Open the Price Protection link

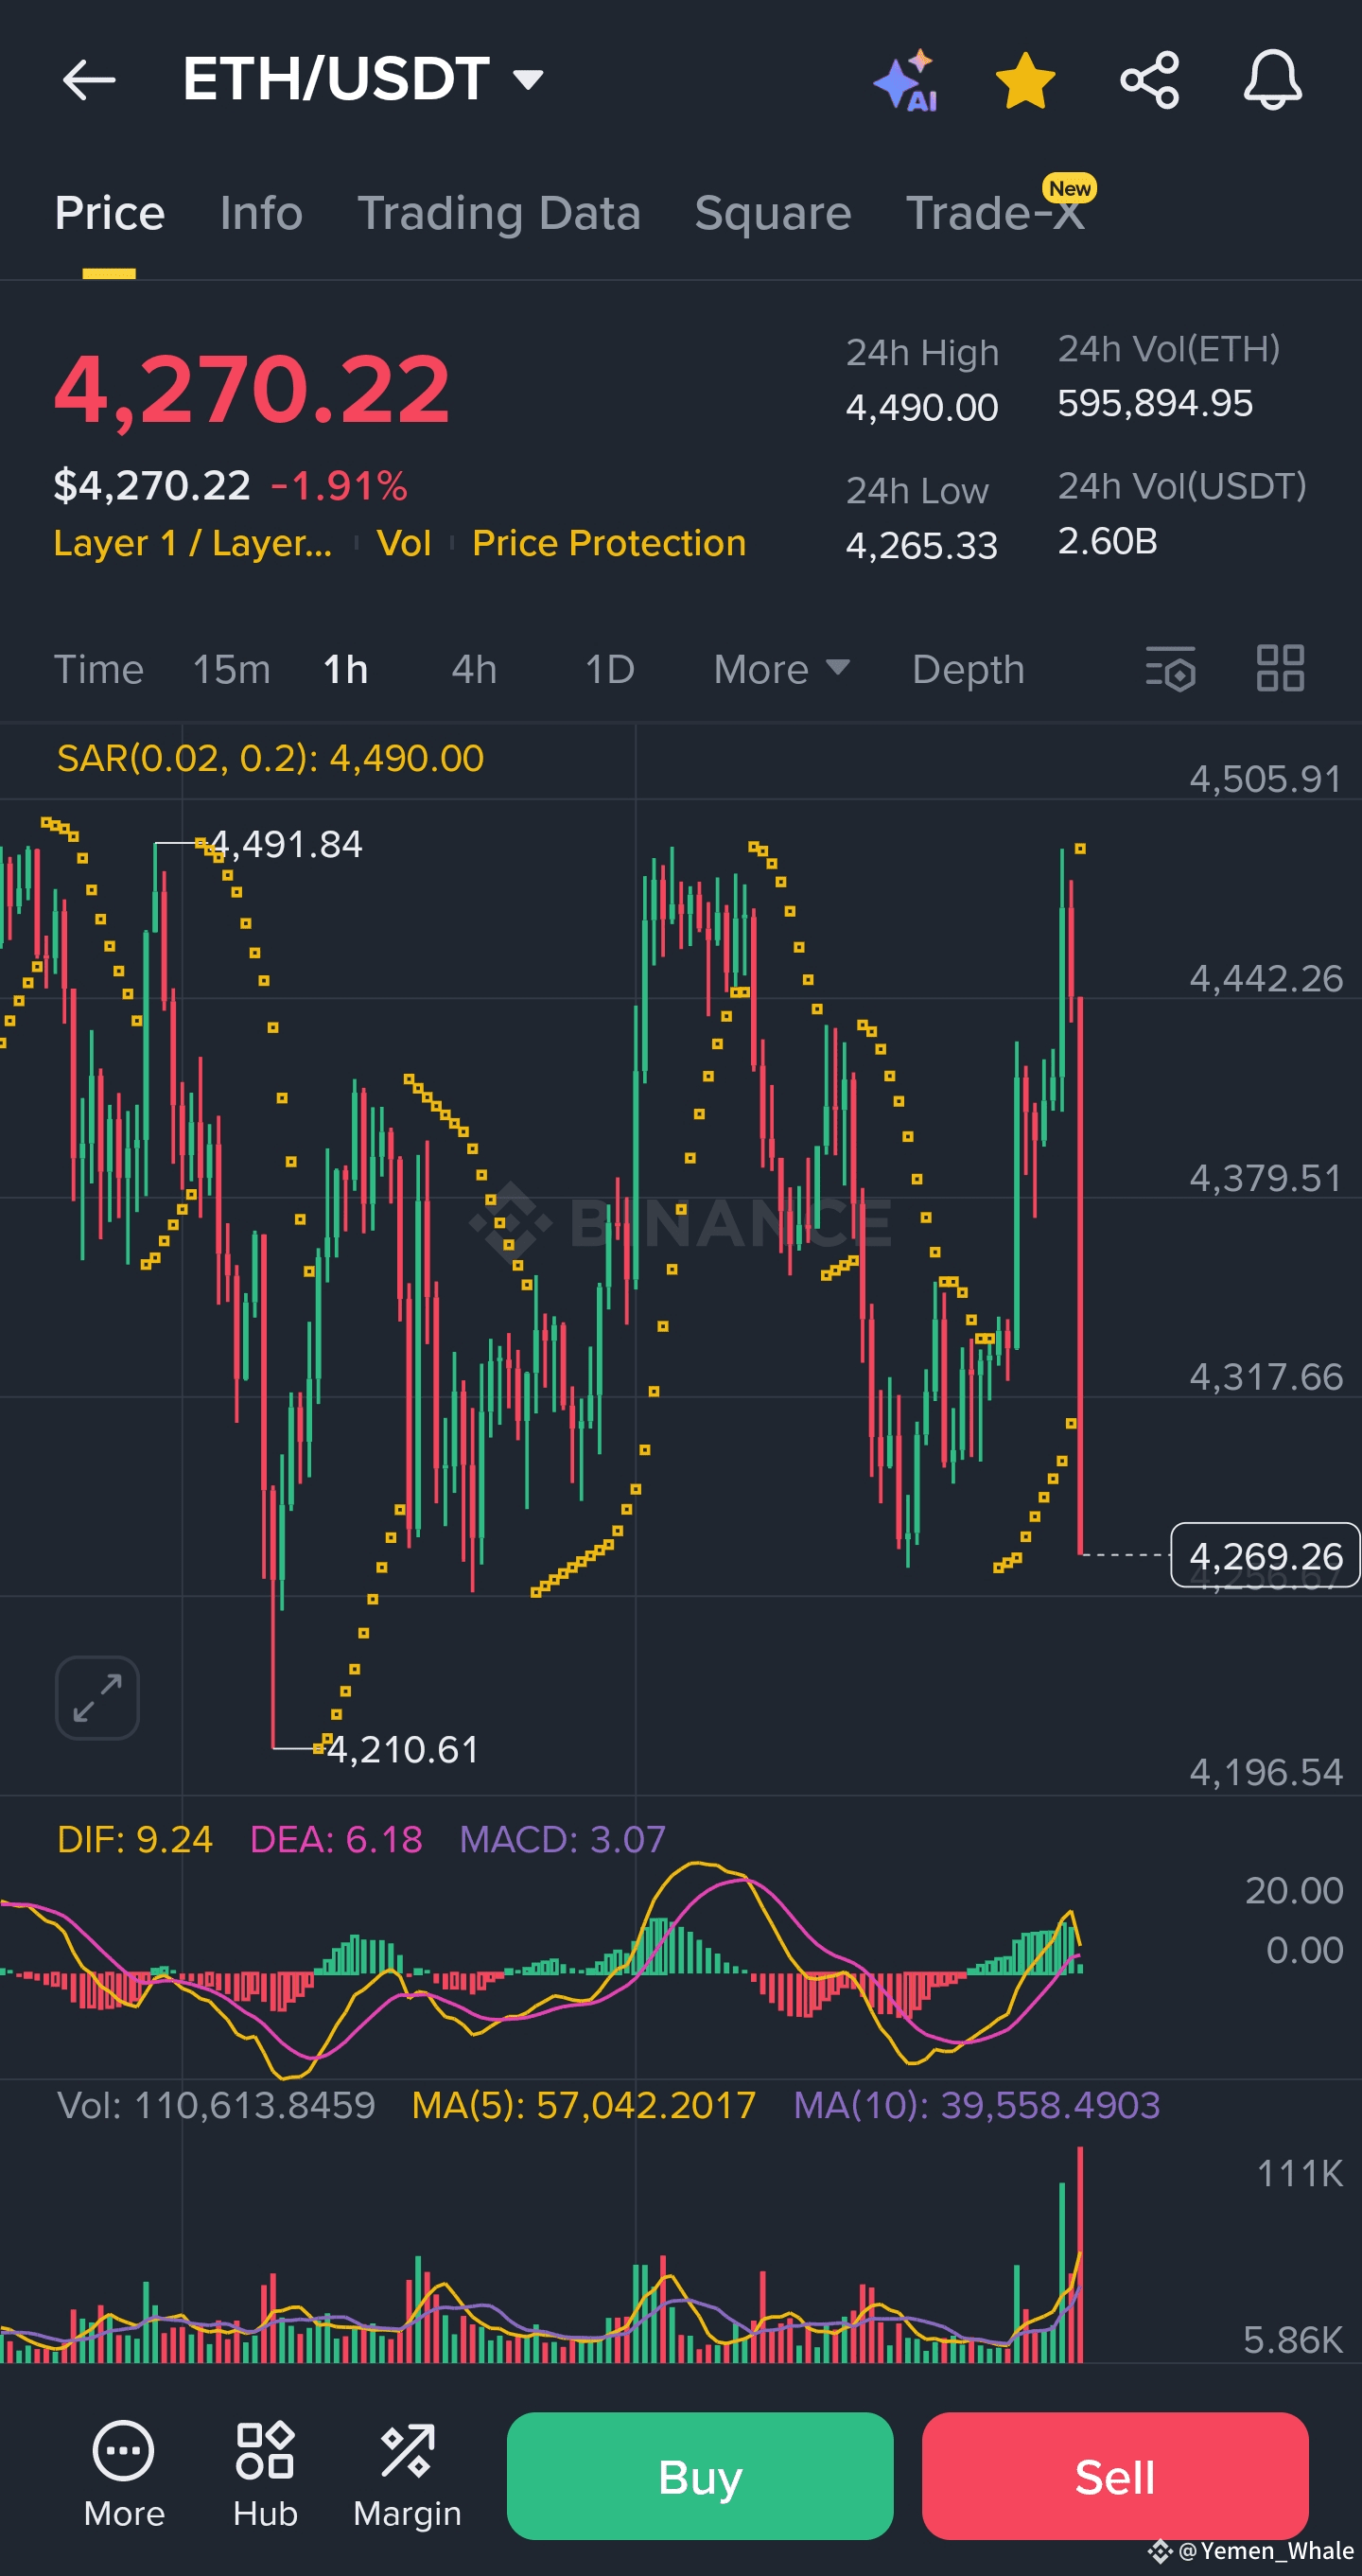tap(609, 543)
